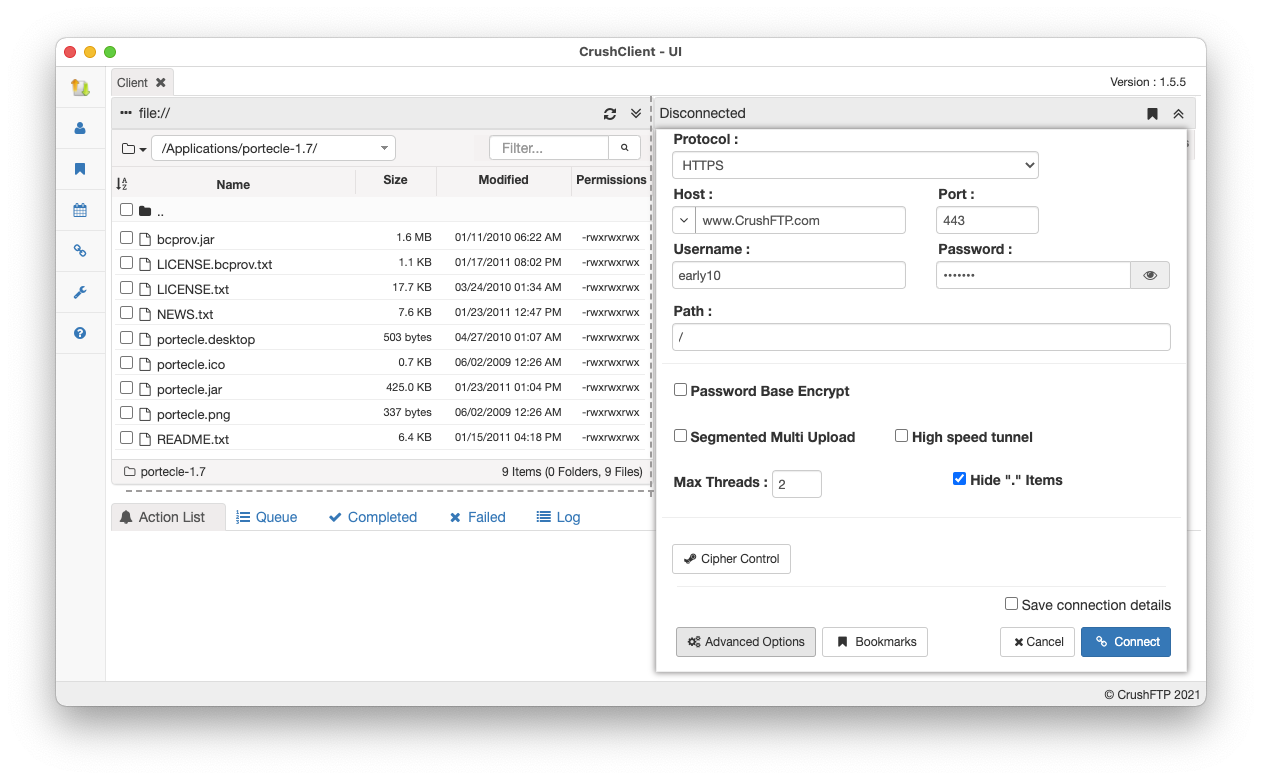
Task: Enable Password Base Encrypt checkbox
Action: (x=680, y=390)
